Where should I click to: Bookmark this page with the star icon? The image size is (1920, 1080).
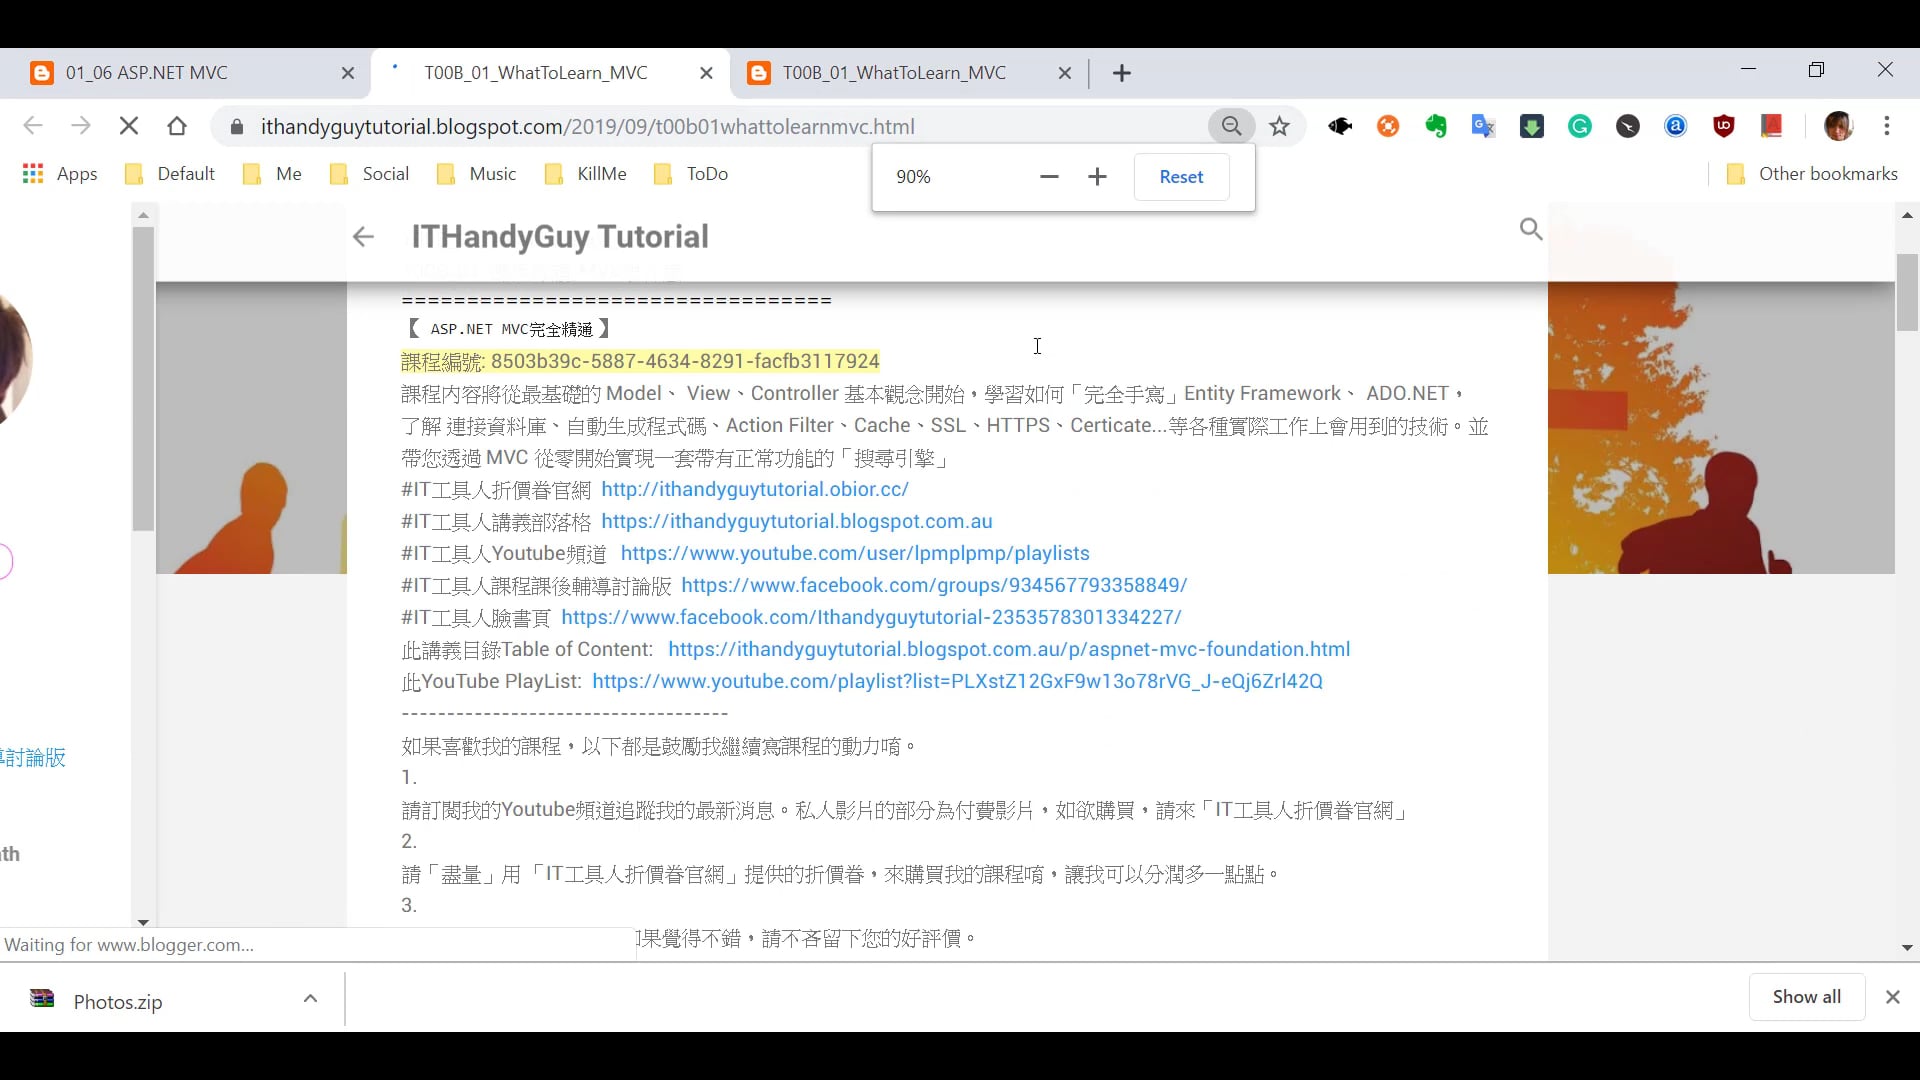[x=1280, y=126]
